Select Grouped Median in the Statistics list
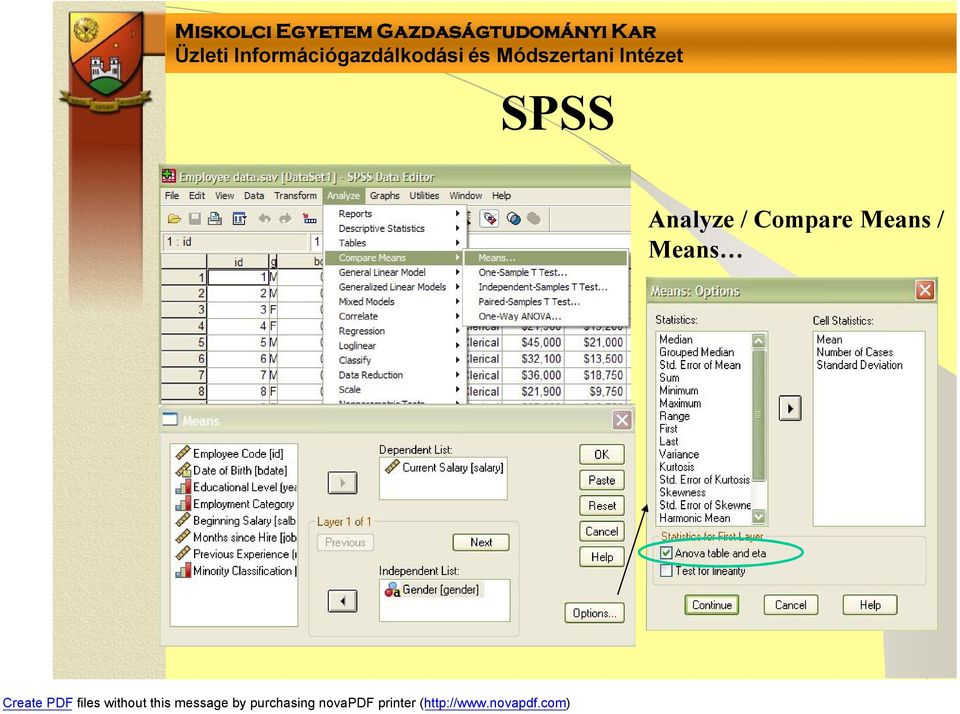 [697, 352]
